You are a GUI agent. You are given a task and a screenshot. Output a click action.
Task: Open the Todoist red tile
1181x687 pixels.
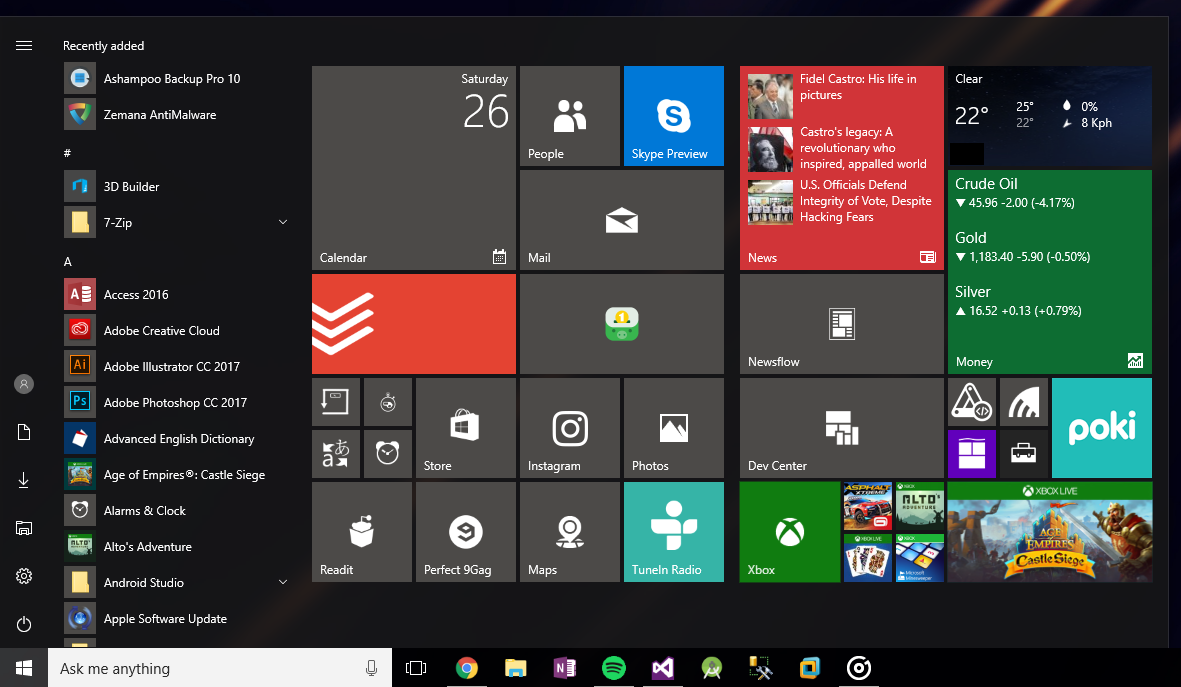[x=414, y=324]
